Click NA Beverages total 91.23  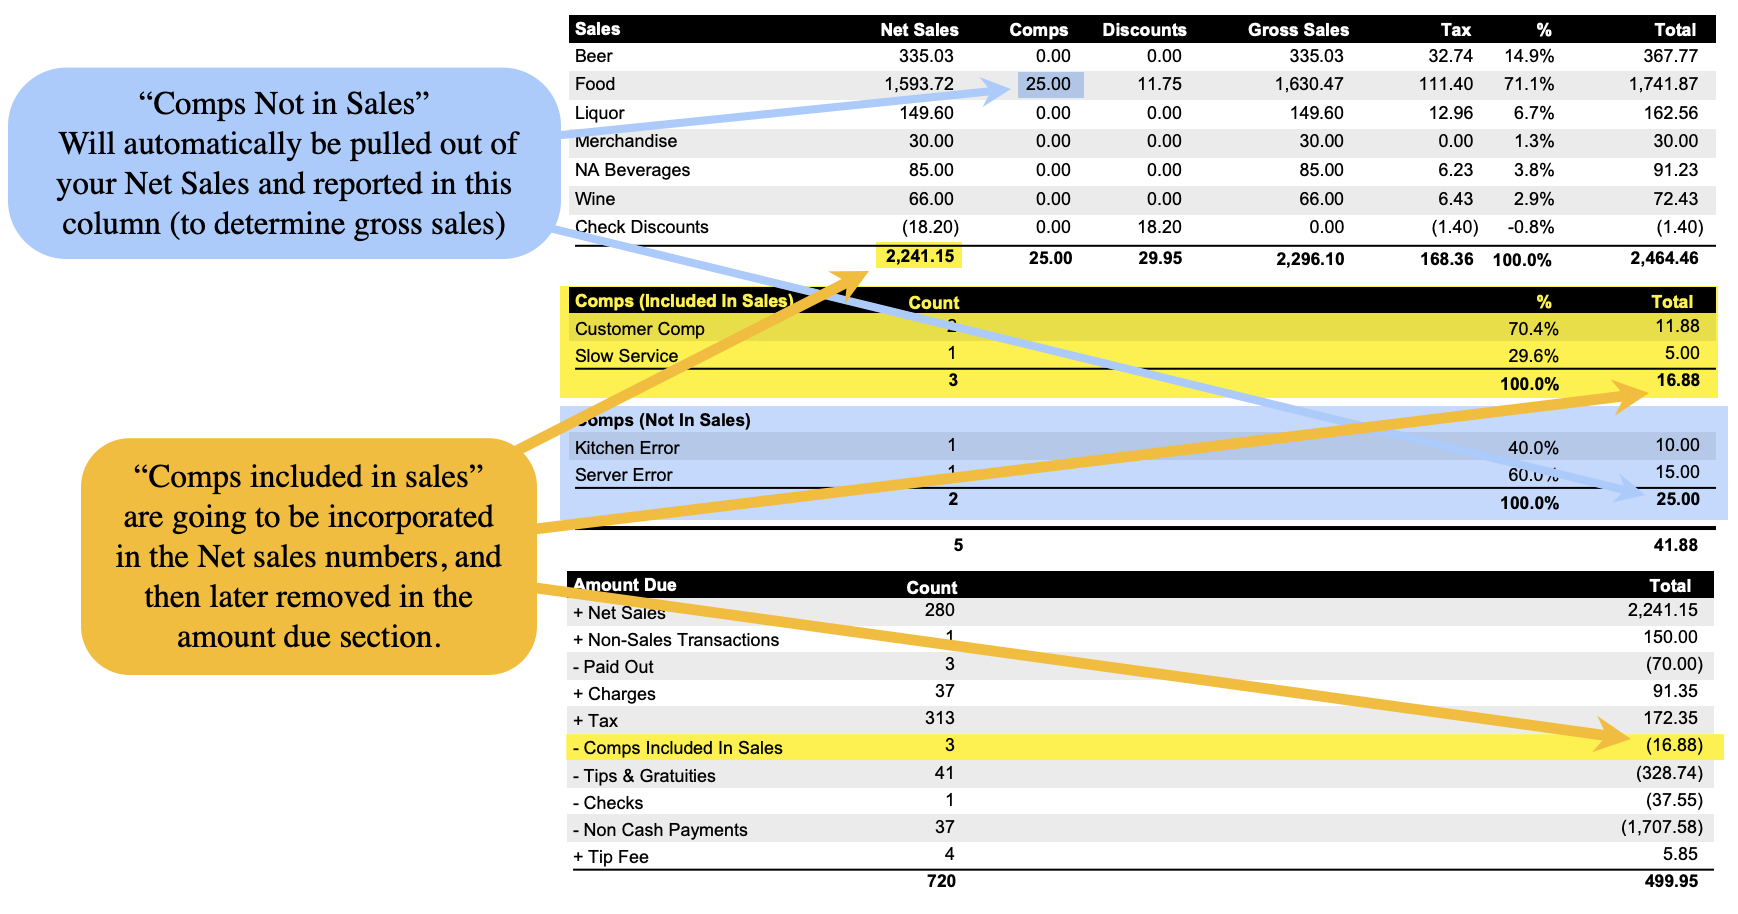pyautogui.click(x=1676, y=170)
